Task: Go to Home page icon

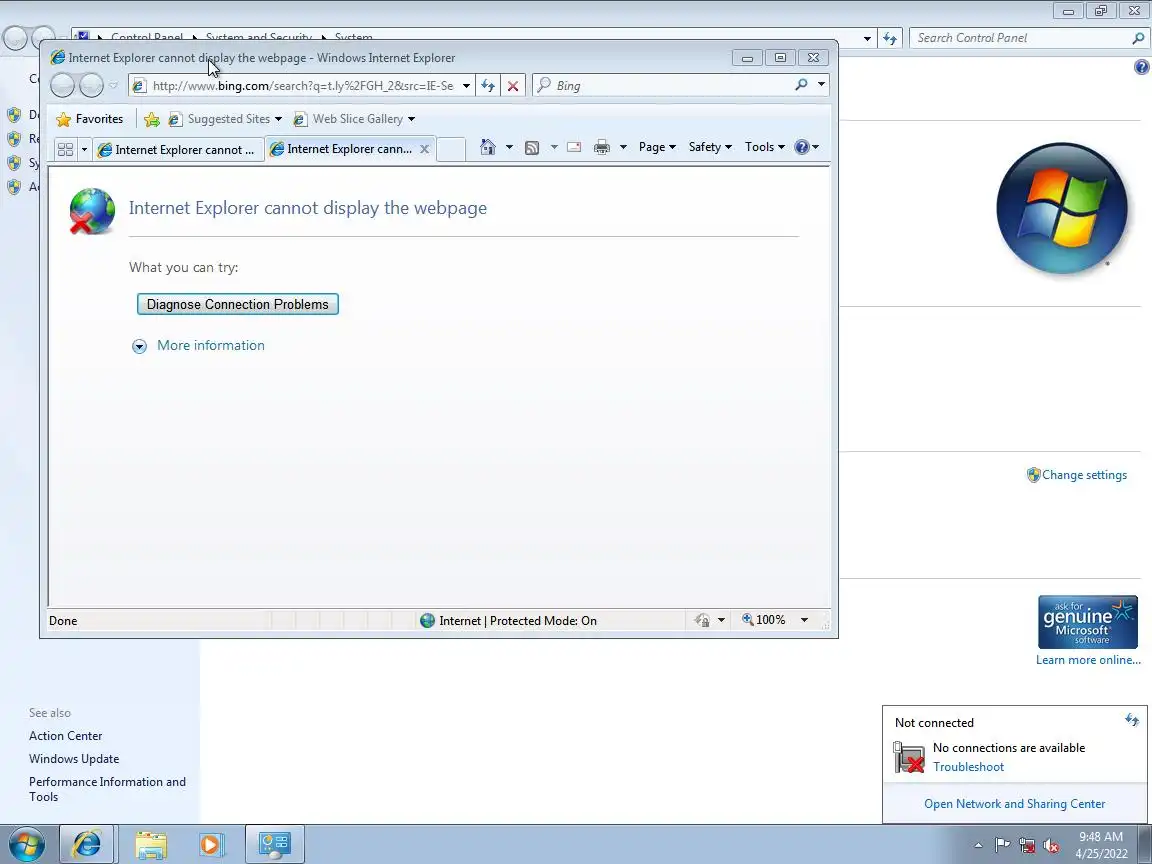Action: pos(488,147)
